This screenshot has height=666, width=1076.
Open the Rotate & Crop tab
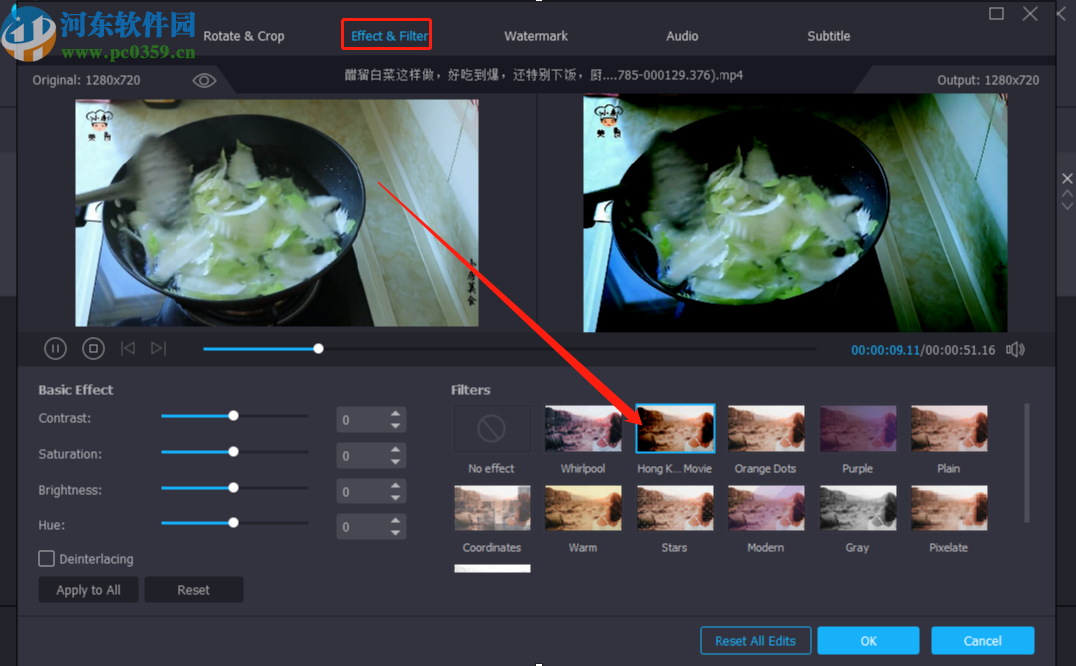pos(243,35)
